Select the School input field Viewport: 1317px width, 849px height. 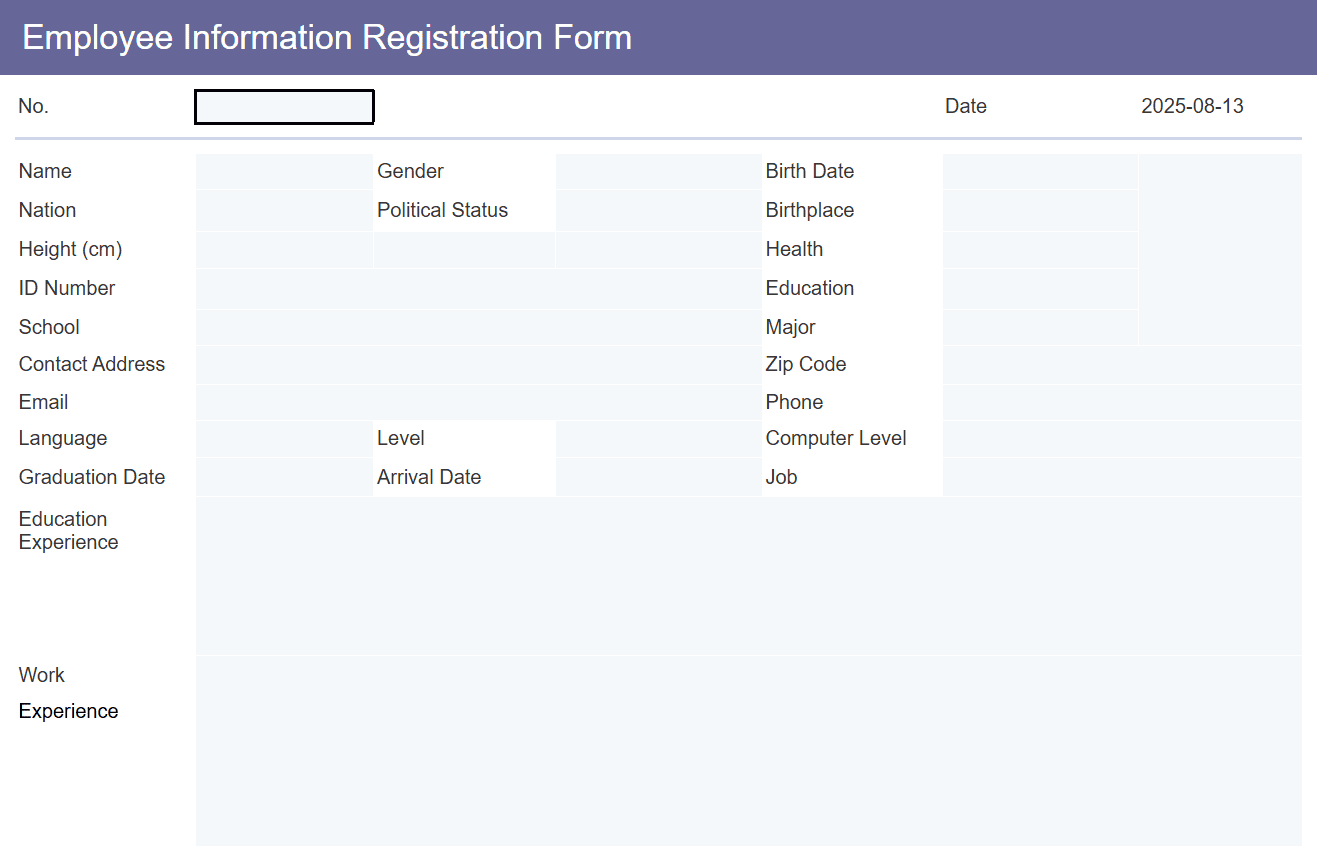pyautogui.click(x=478, y=327)
